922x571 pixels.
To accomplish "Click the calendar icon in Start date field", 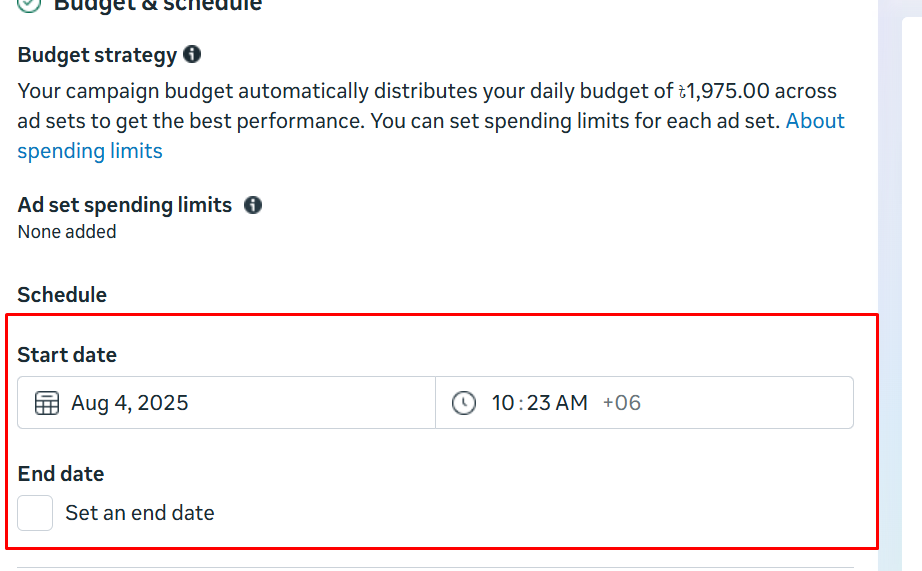I will (x=47, y=403).
